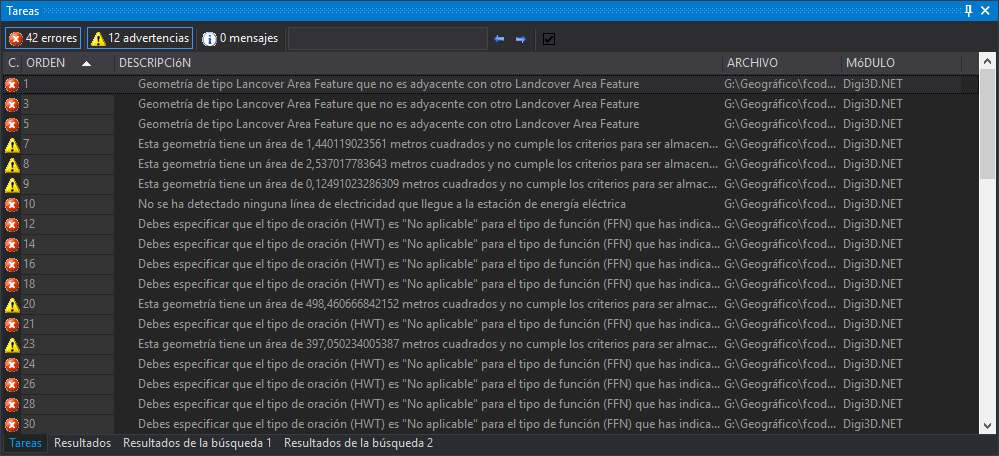The height and width of the screenshot is (456, 999).
Task: Go to next task with right arrow
Action: (521, 39)
